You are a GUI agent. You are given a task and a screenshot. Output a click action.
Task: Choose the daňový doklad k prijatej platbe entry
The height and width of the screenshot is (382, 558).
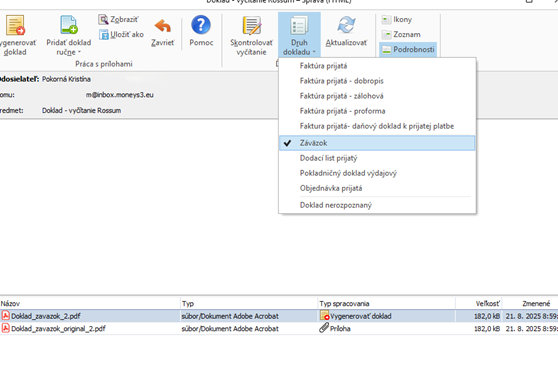377,126
